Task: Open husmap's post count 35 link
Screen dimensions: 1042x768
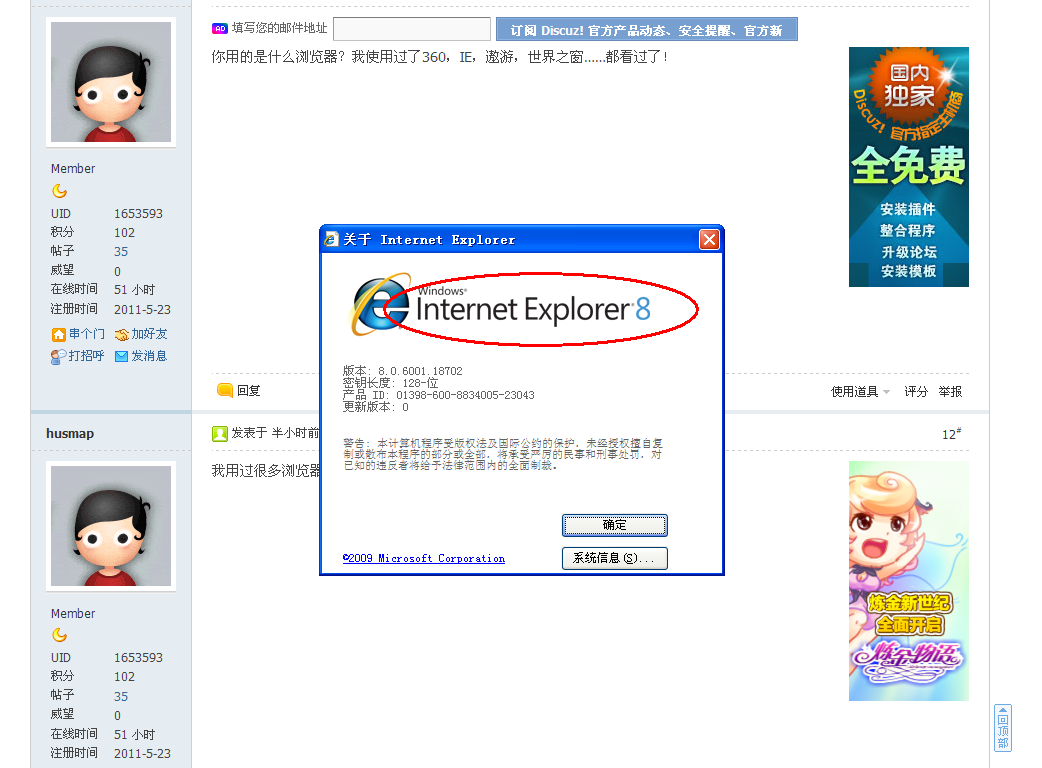Action: pyautogui.click(x=121, y=696)
